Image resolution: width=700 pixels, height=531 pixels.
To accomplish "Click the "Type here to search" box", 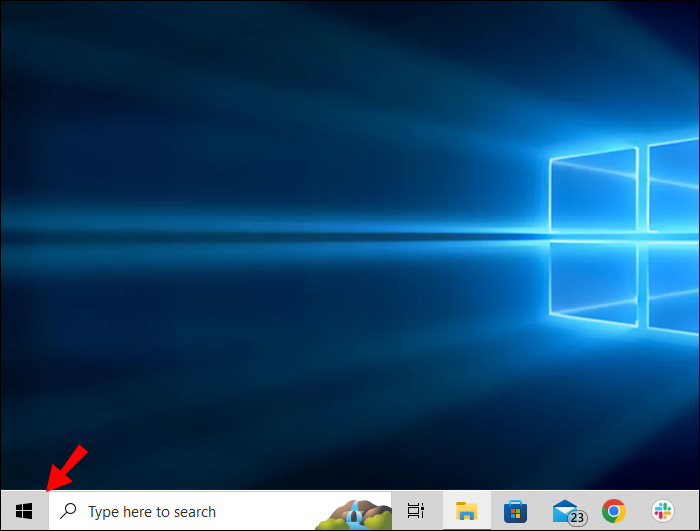I will pyautogui.click(x=220, y=511).
